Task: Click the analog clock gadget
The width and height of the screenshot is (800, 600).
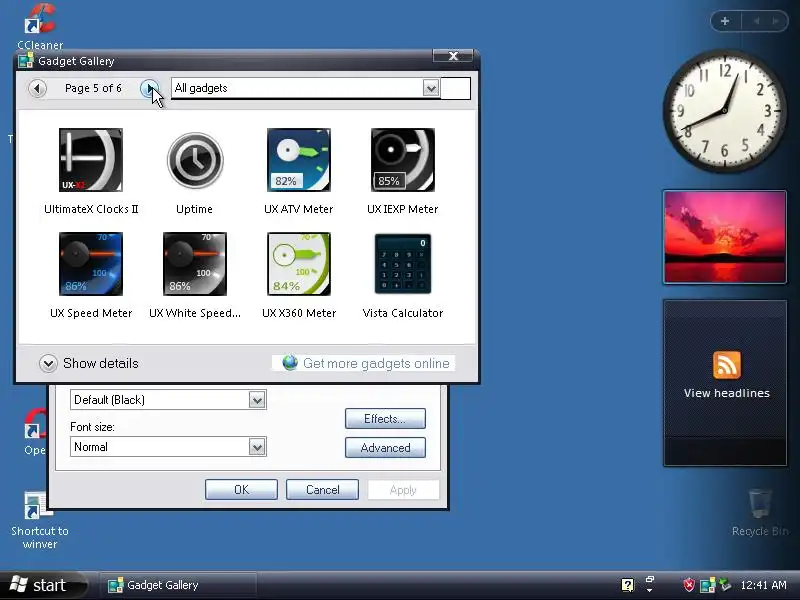Action: pyautogui.click(x=724, y=111)
